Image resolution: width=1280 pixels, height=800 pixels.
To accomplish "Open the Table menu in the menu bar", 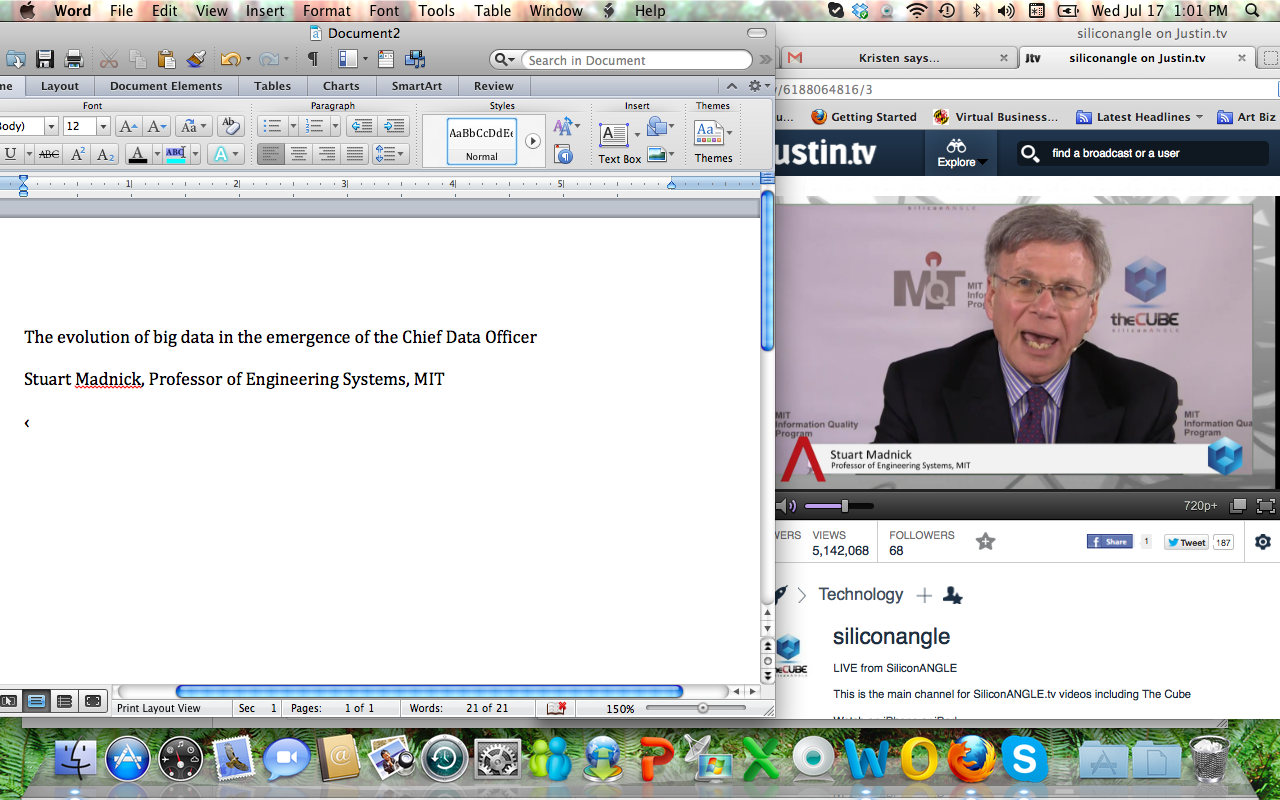I will (x=492, y=11).
